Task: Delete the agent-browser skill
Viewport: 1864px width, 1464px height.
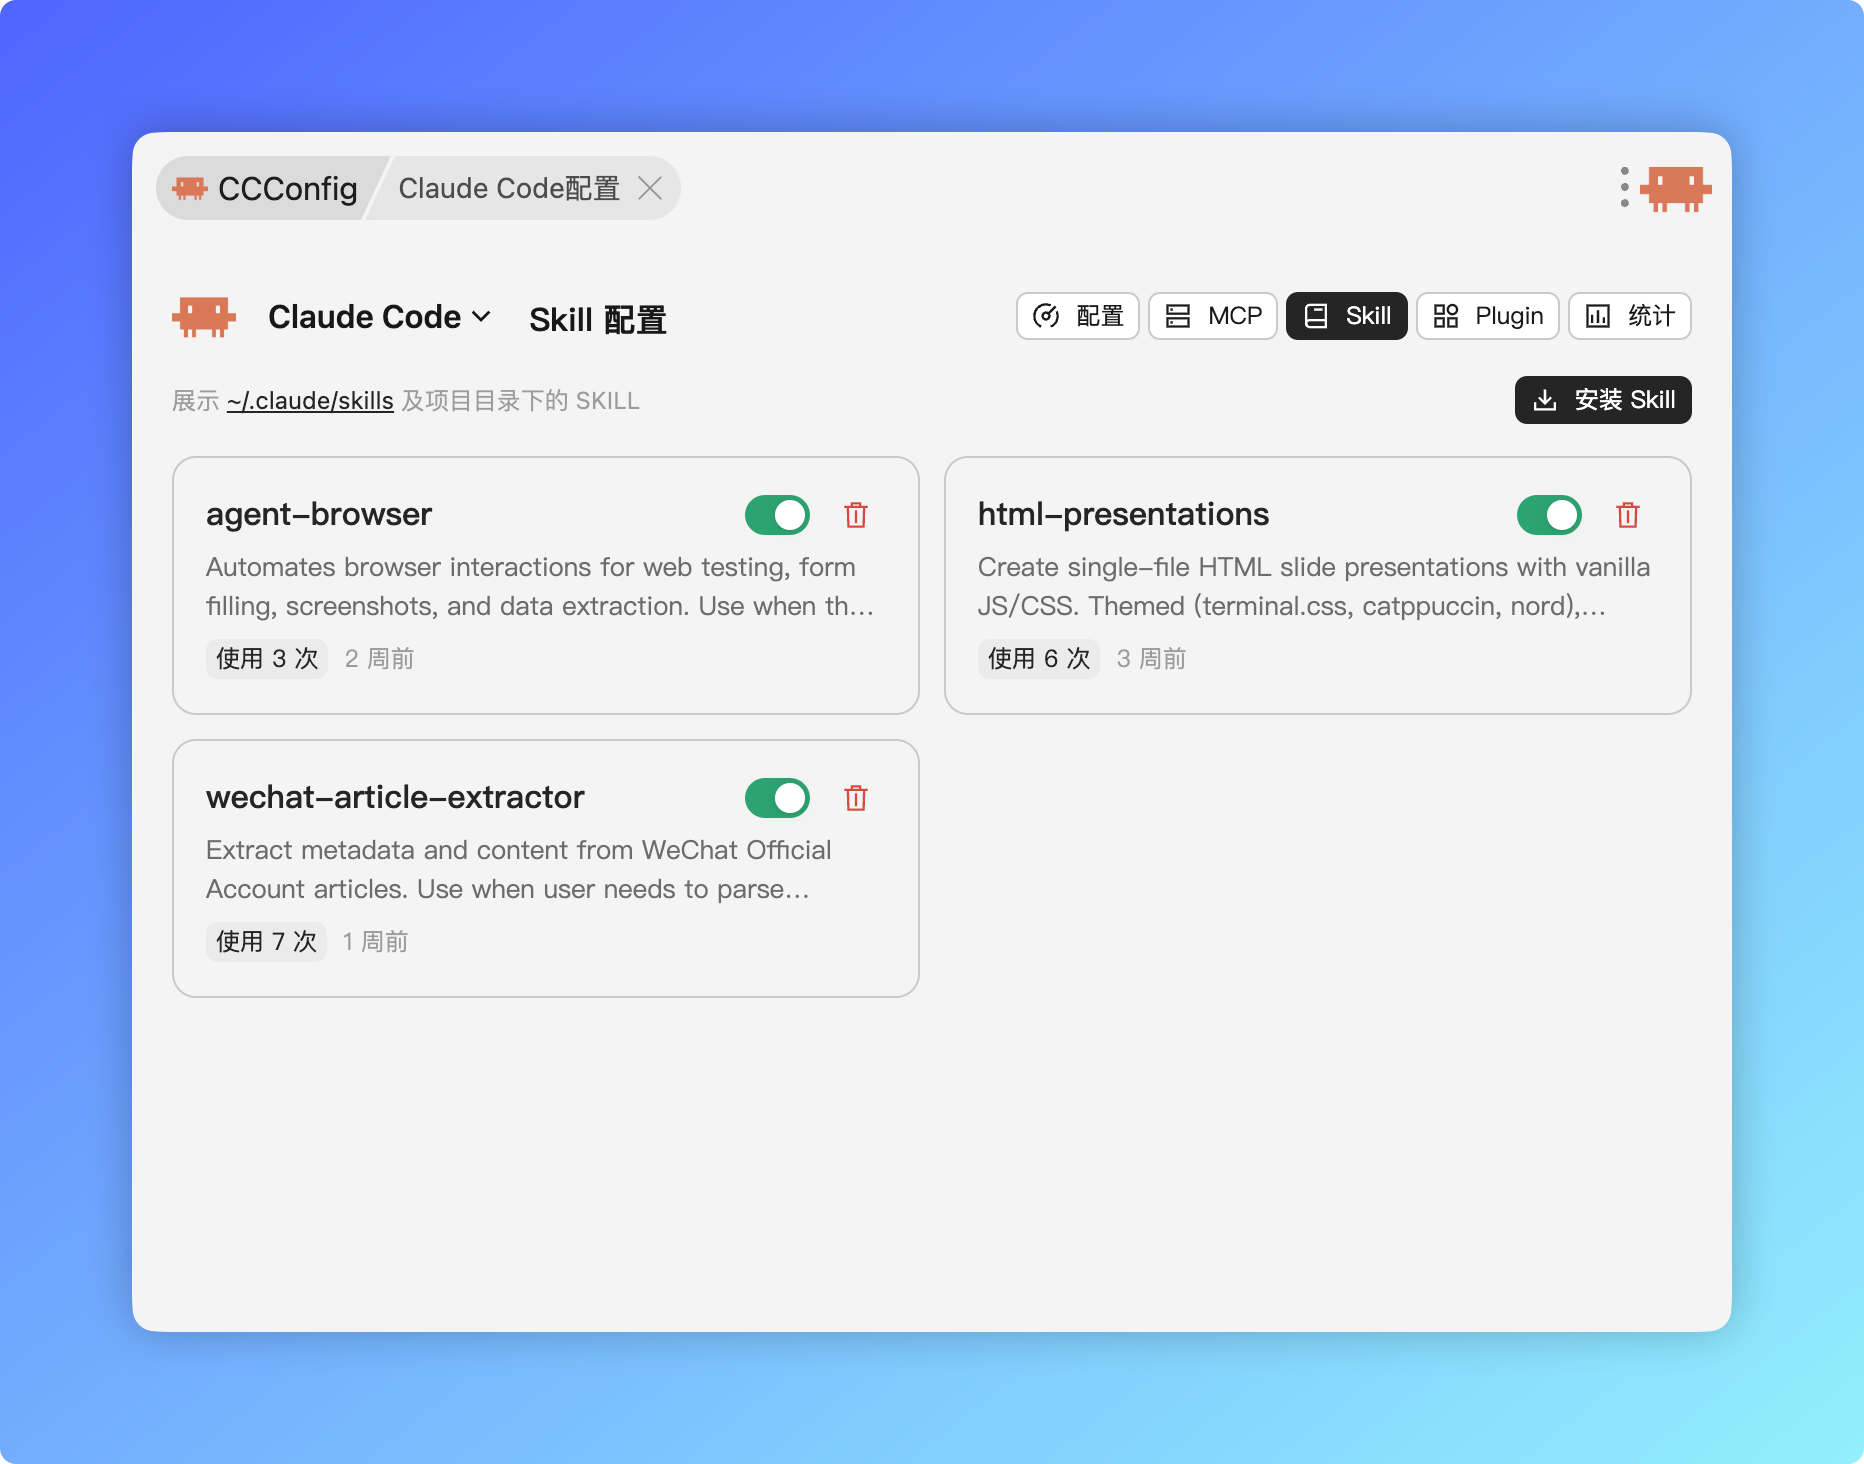Action: tap(856, 515)
